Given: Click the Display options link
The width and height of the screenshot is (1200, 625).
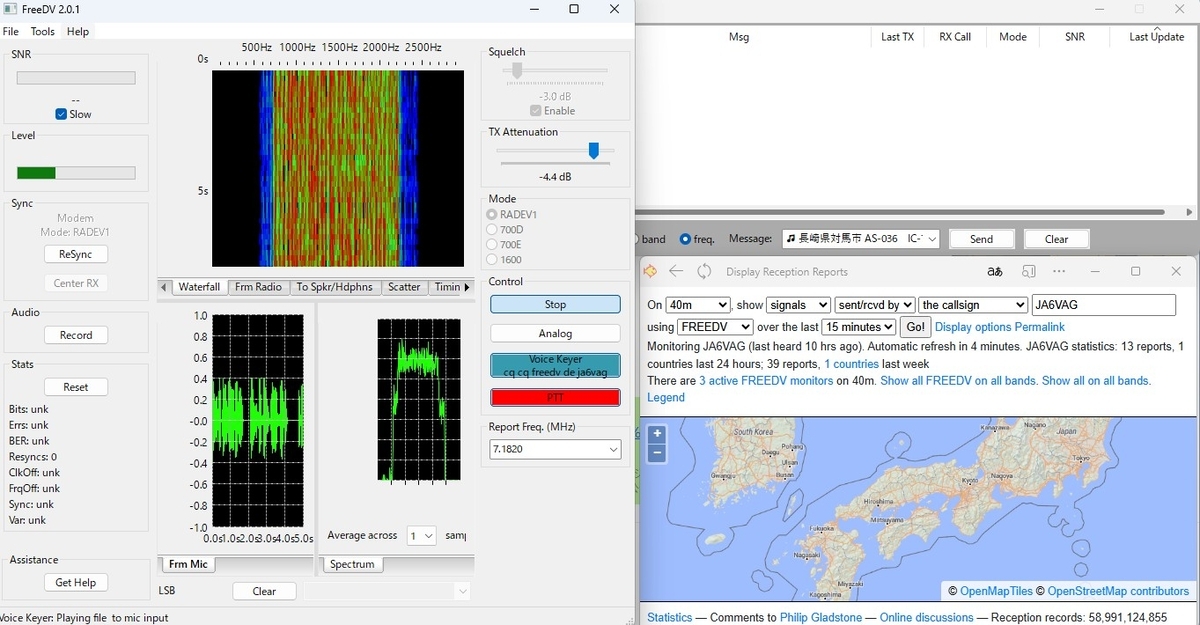Looking at the screenshot, I should click(973, 327).
